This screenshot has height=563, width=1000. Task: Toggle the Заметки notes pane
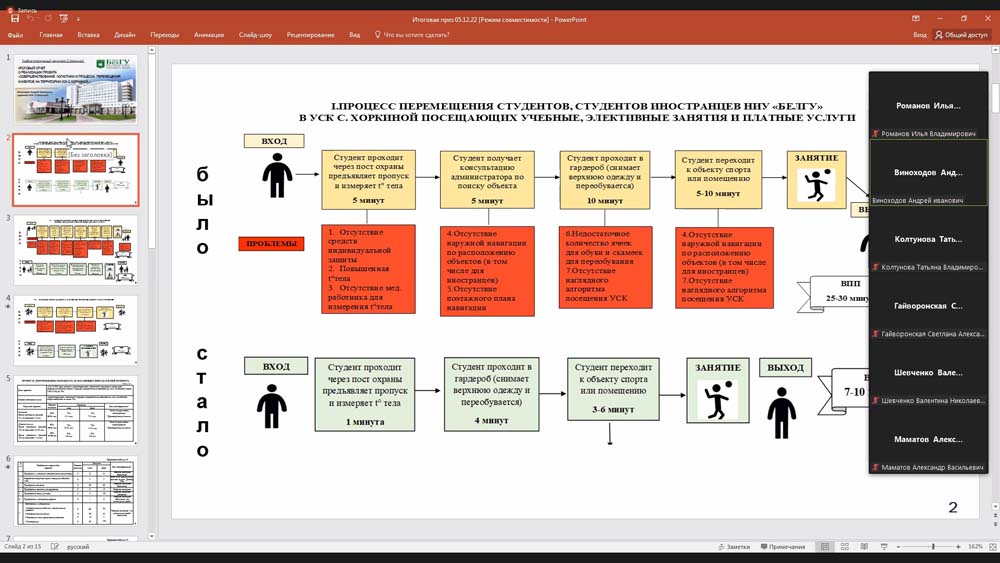tap(733, 547)
